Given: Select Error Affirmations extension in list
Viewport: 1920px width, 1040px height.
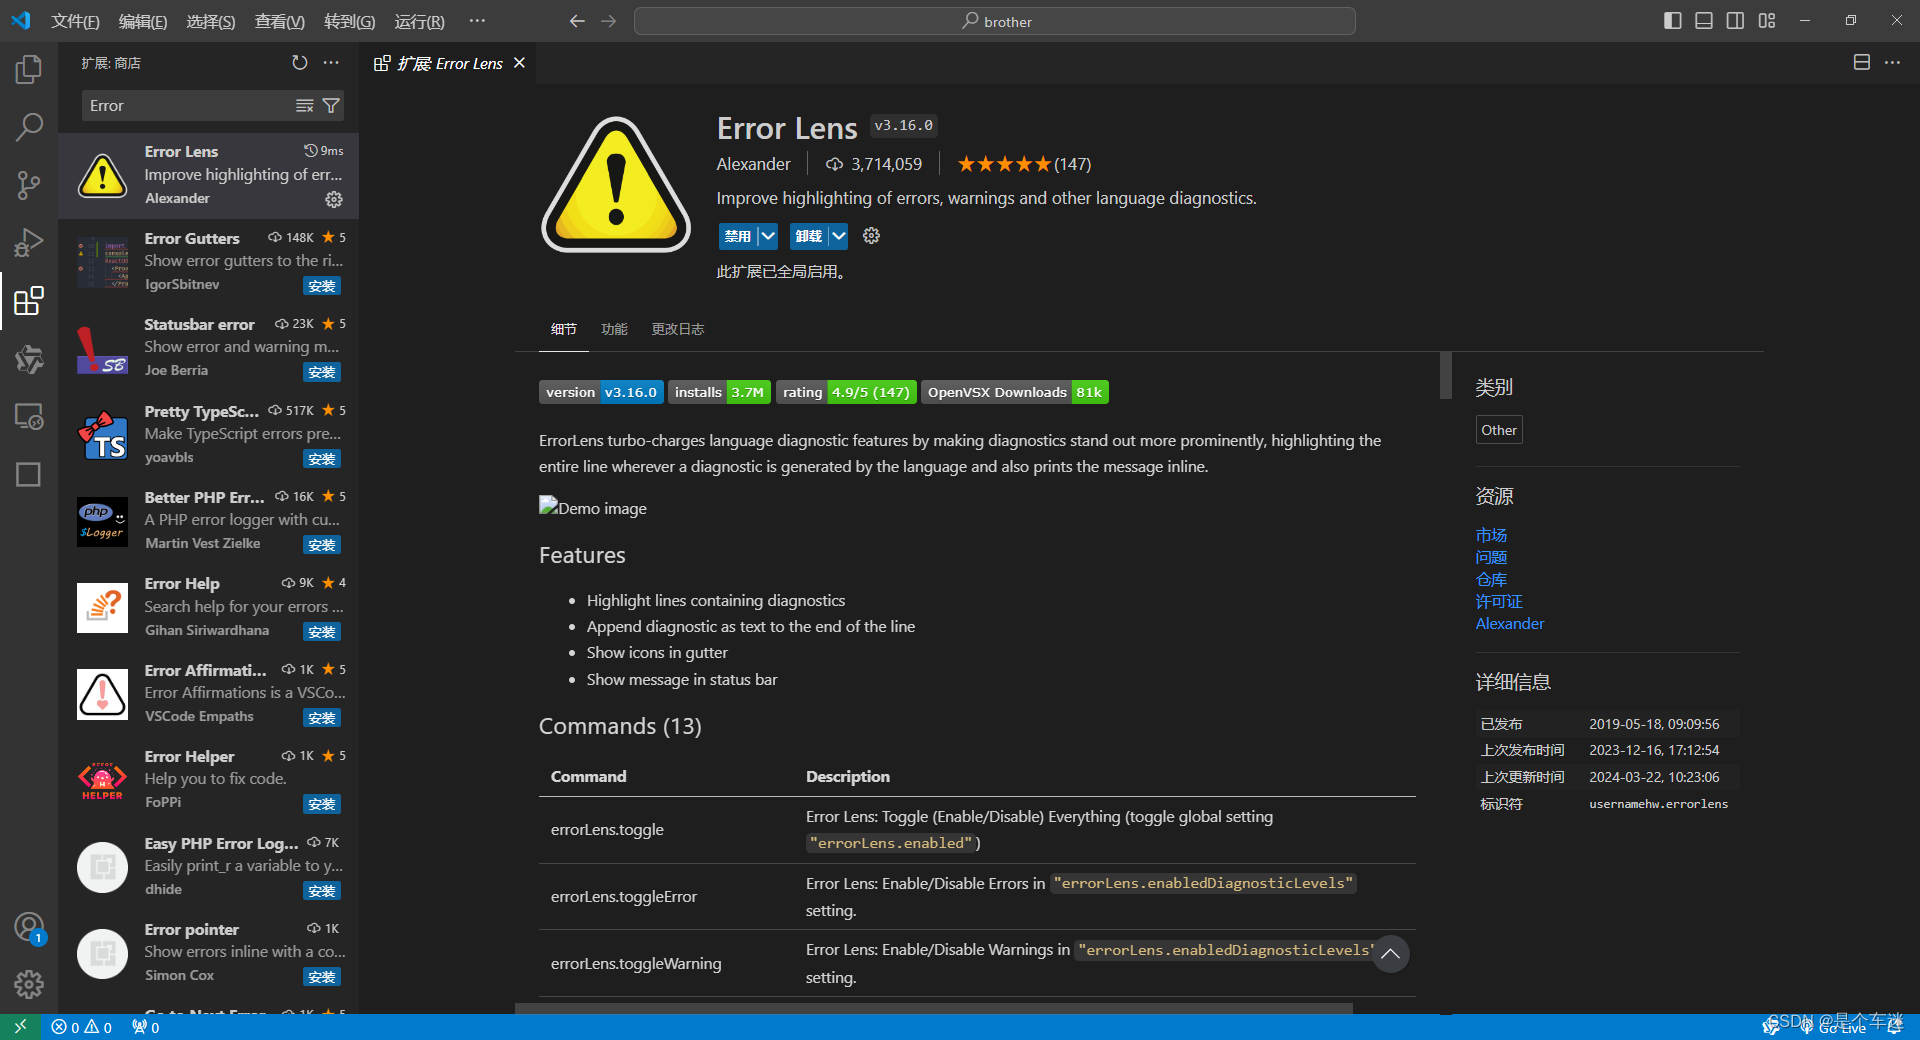Looking at the screenshot, I should click(208, 694).
